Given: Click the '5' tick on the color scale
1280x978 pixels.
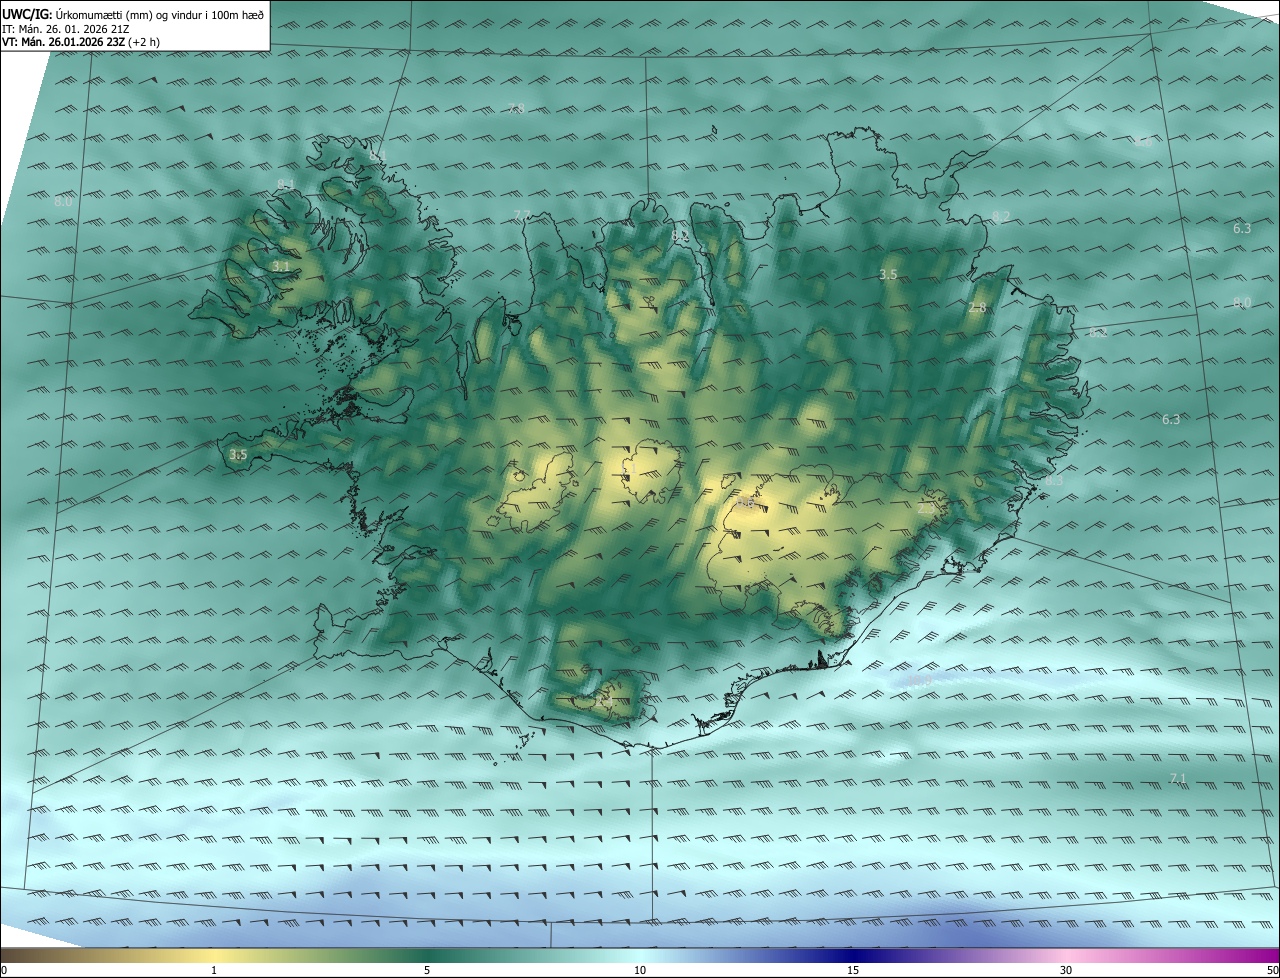Looking at the screenshot, I should 427,970.
